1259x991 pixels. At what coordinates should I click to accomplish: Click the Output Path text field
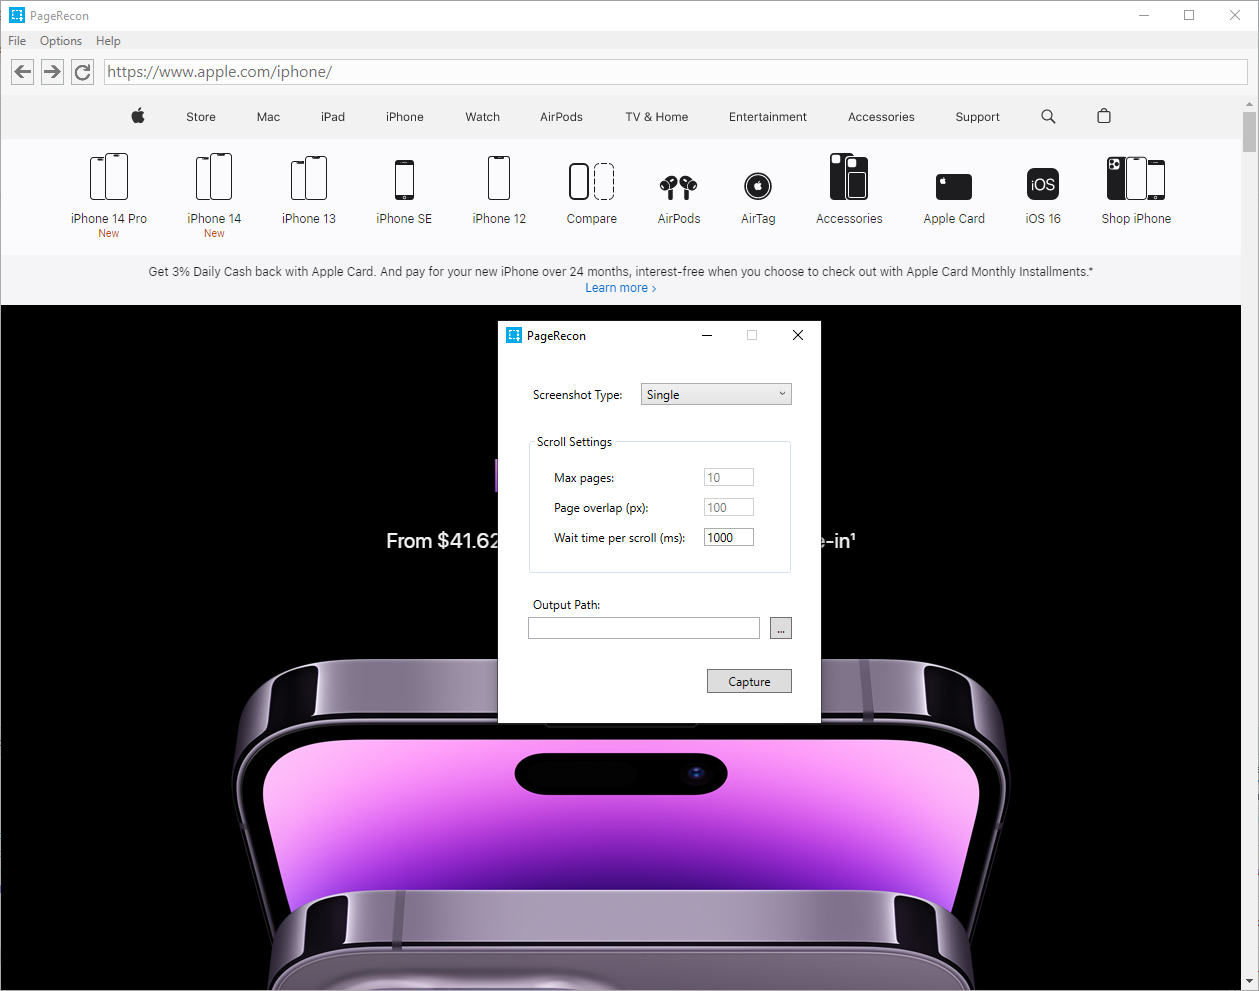644,628
